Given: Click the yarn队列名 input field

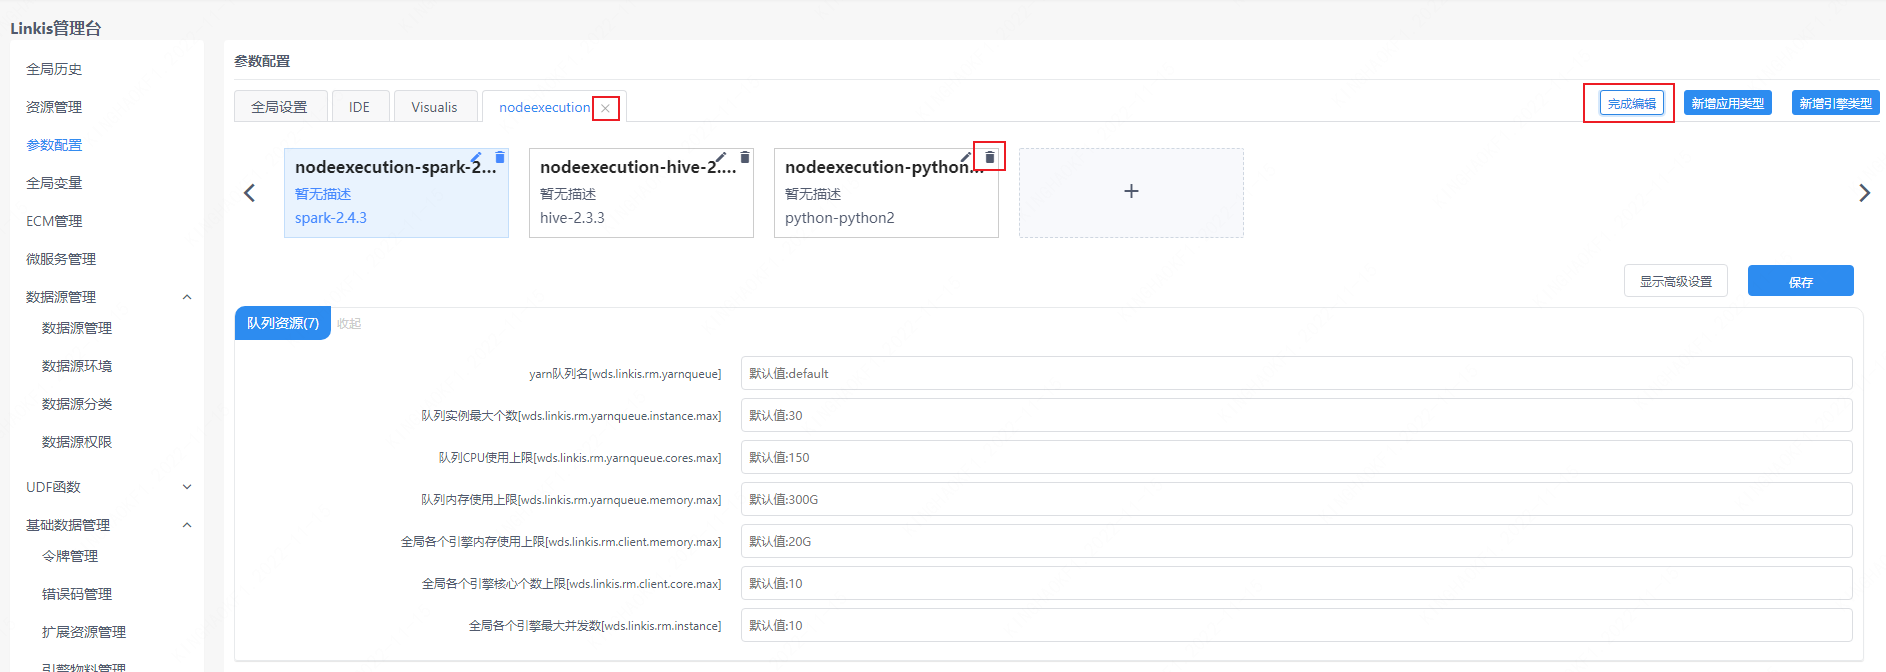Looking at the screenshot, I should (x=1295, y=374).
